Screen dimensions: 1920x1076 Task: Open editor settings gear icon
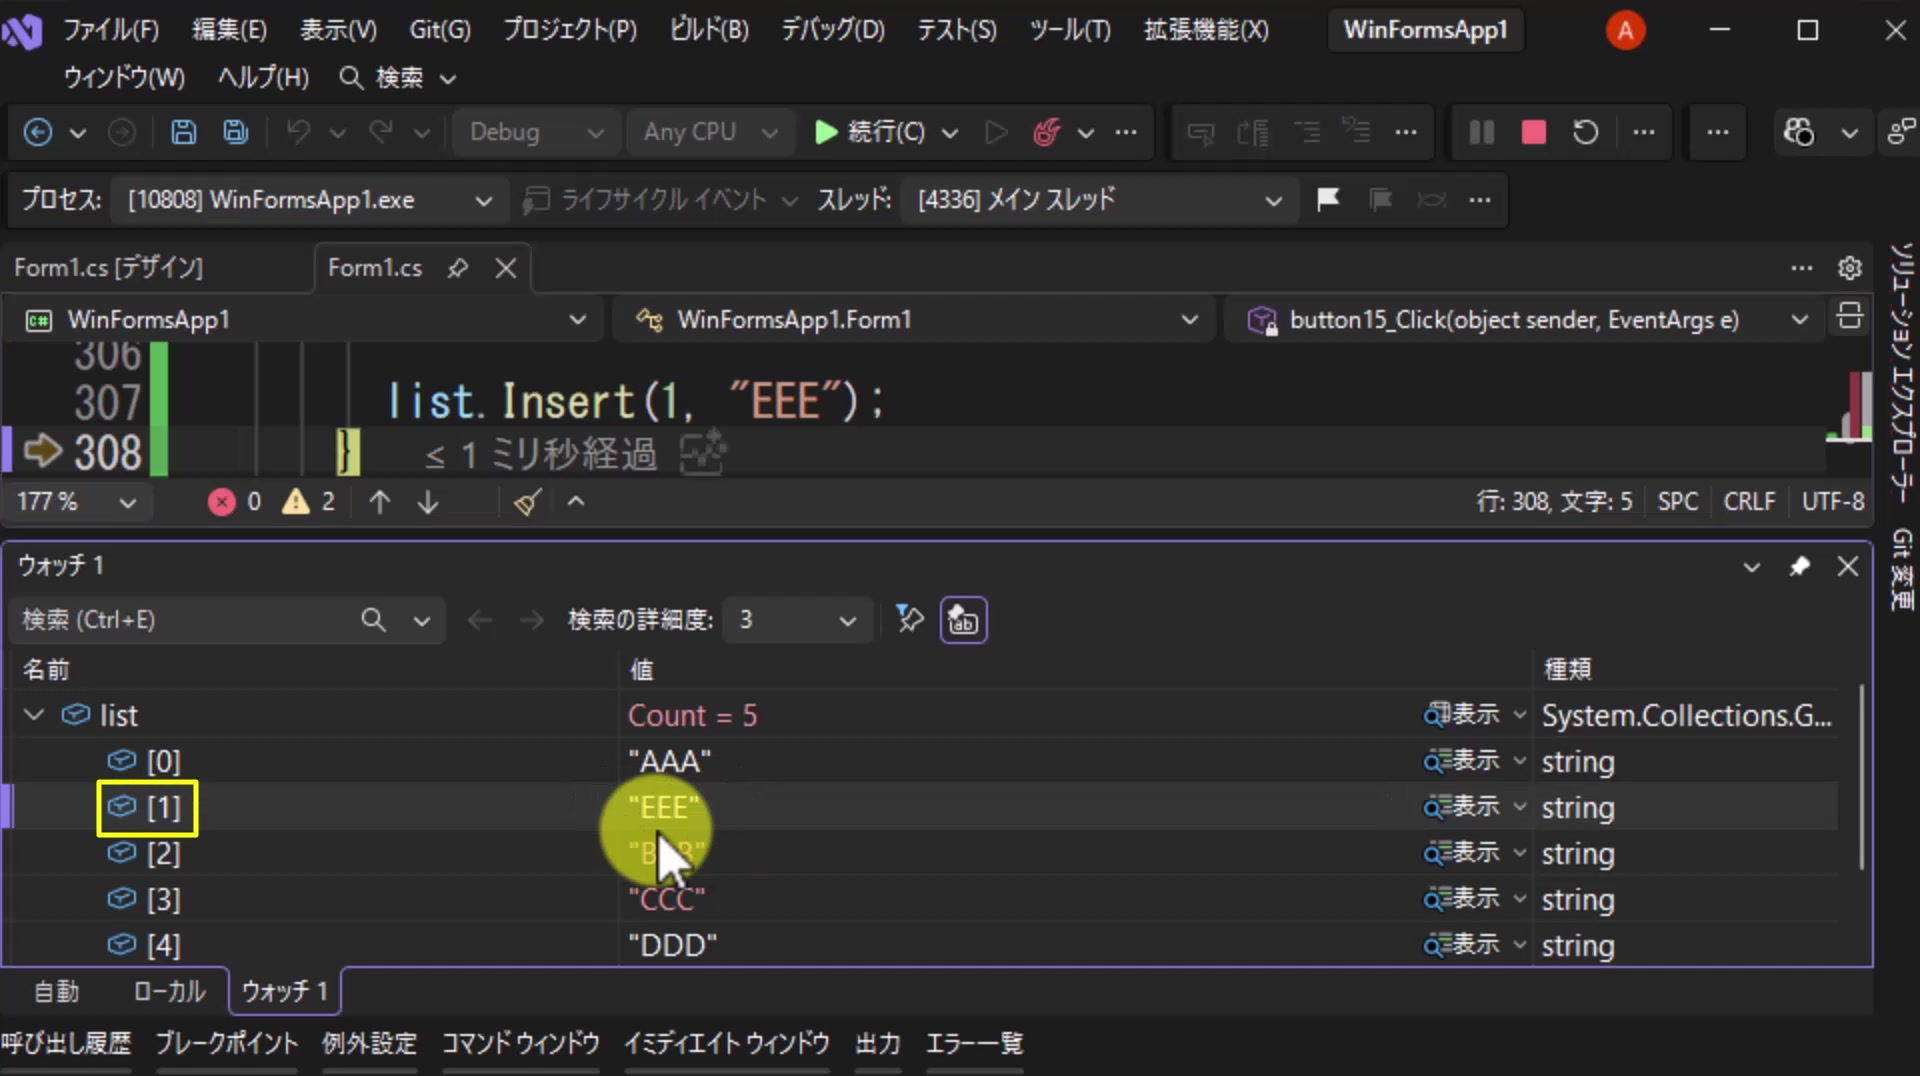click(x=1850, y=268)
